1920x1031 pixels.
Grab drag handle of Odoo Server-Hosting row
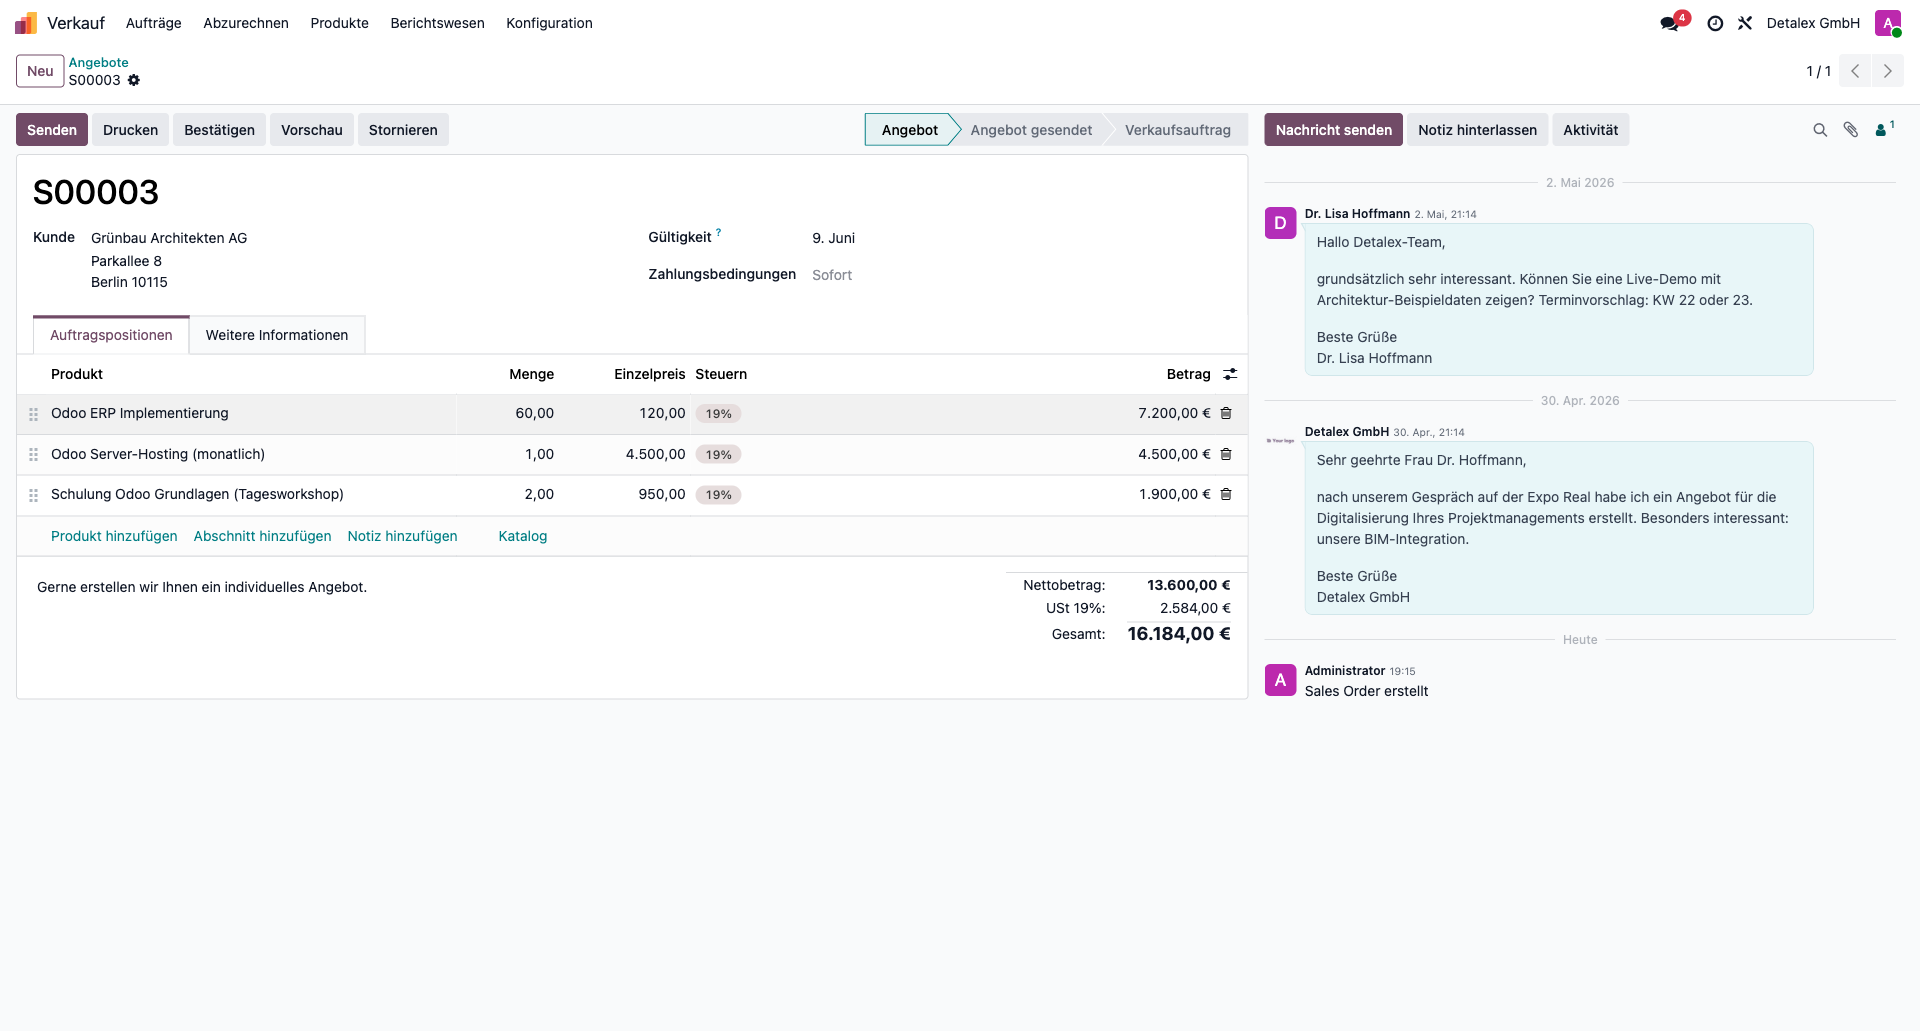[33, 454]
